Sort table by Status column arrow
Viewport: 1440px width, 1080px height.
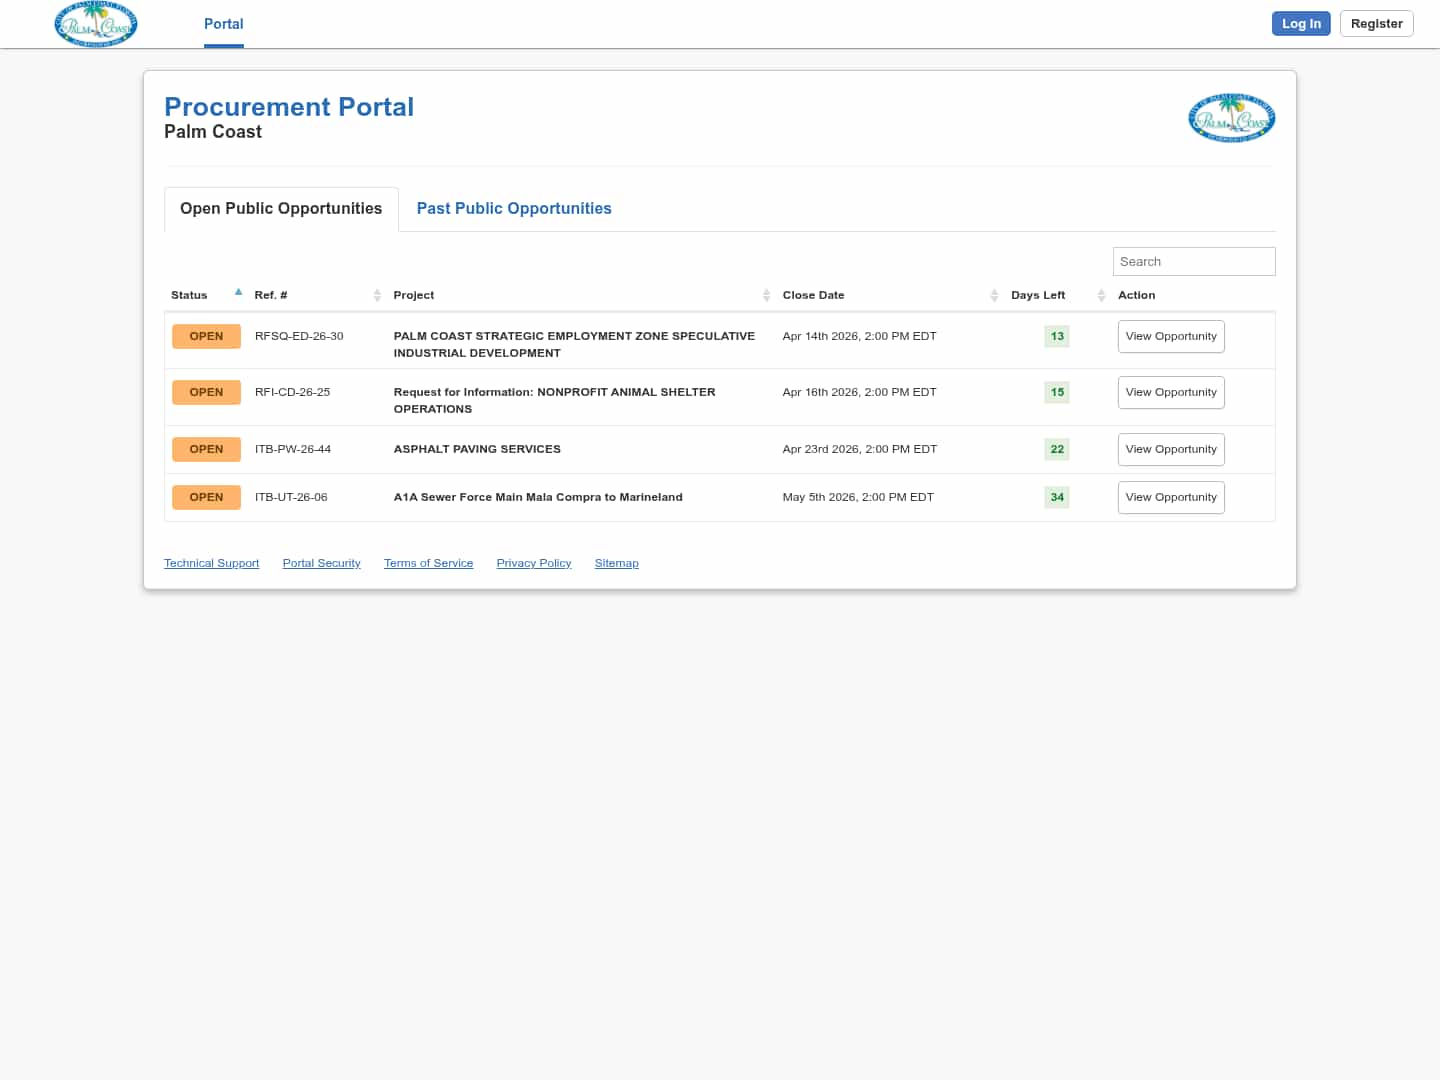click(238, 293)
